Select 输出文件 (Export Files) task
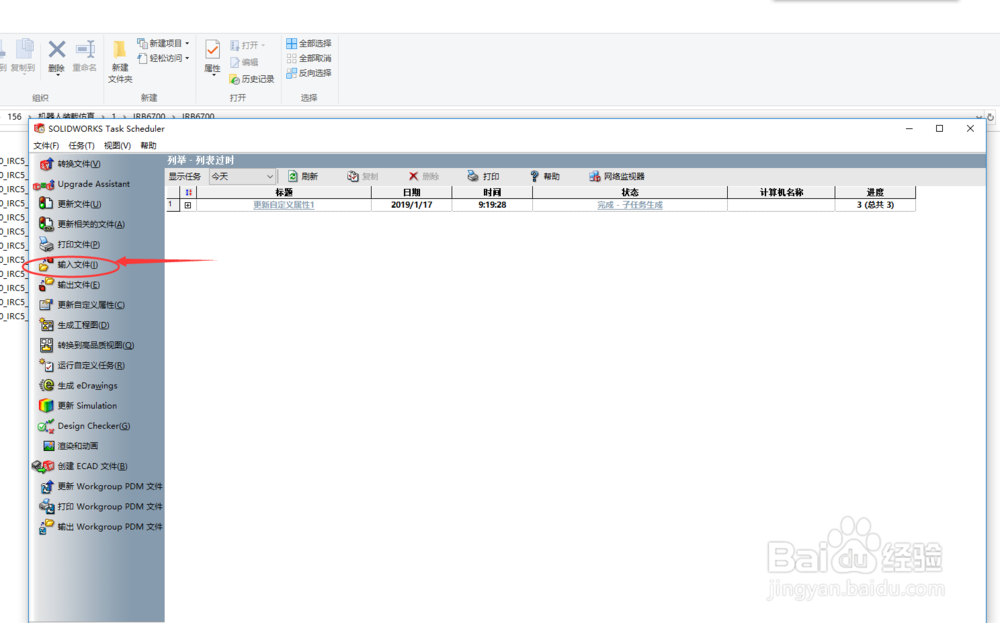The height and width of the screenshot is (623, 1000). tap(70, 285)
